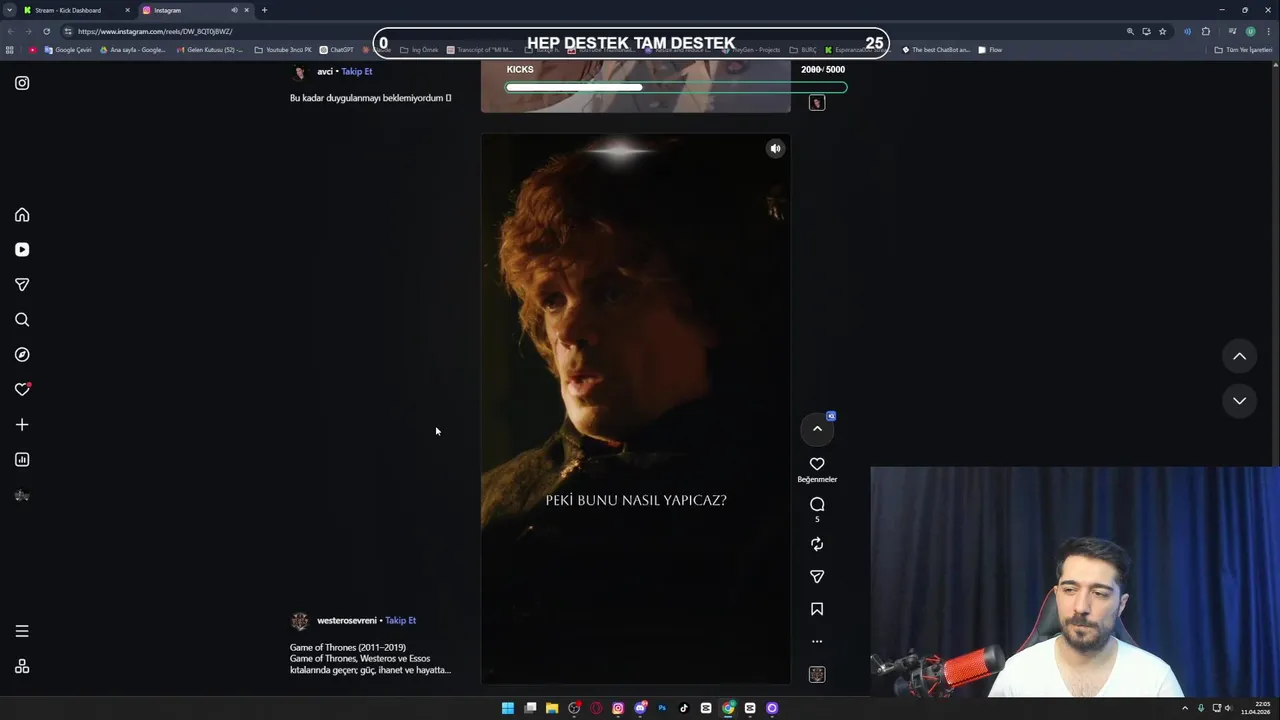Follow avci via Takip Et

point(357,72)
